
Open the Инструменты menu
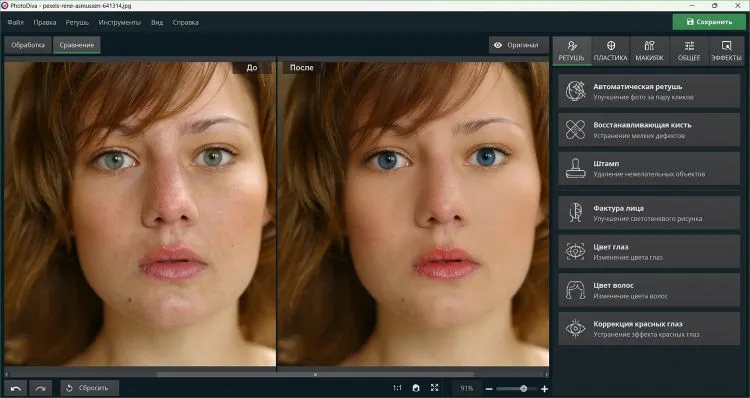[120, 22]
